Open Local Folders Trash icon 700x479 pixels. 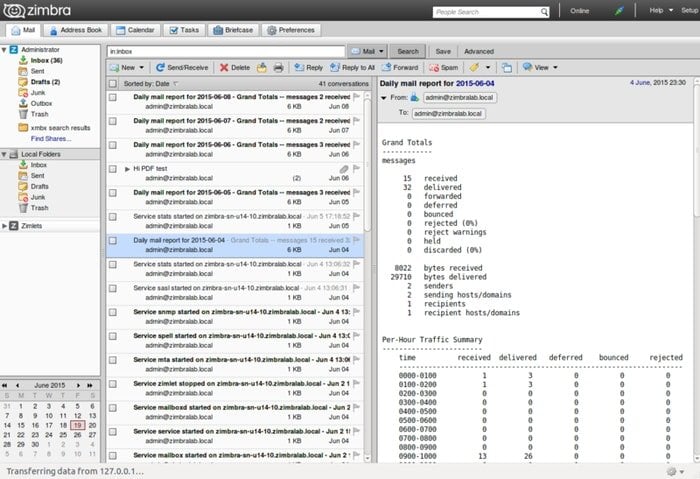click(x=23, y=208)
